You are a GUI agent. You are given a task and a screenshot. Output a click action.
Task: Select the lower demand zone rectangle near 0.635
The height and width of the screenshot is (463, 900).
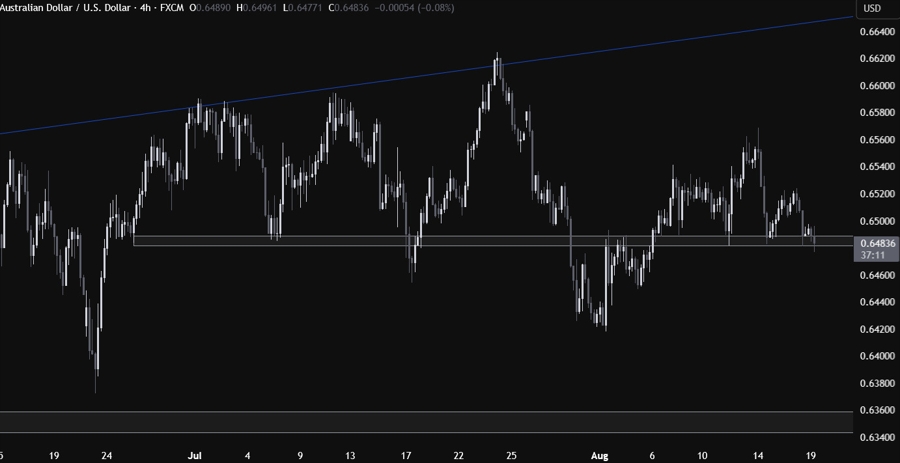point(400,422)
